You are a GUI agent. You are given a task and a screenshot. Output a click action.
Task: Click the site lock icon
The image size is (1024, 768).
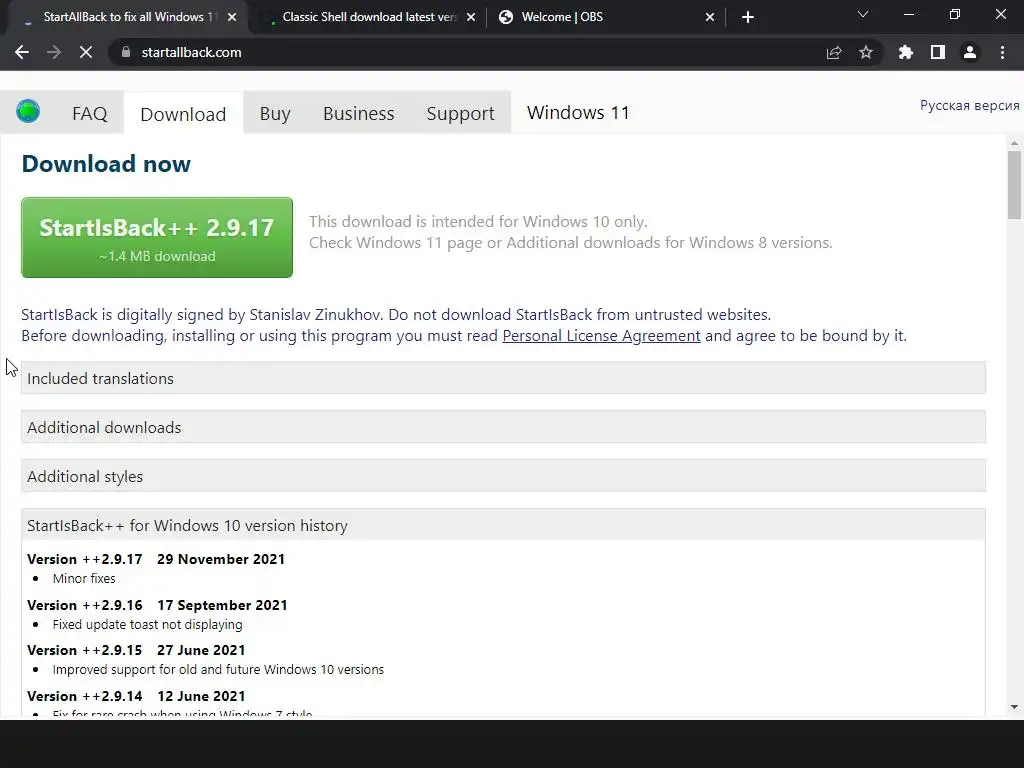(x=126, y=52)
